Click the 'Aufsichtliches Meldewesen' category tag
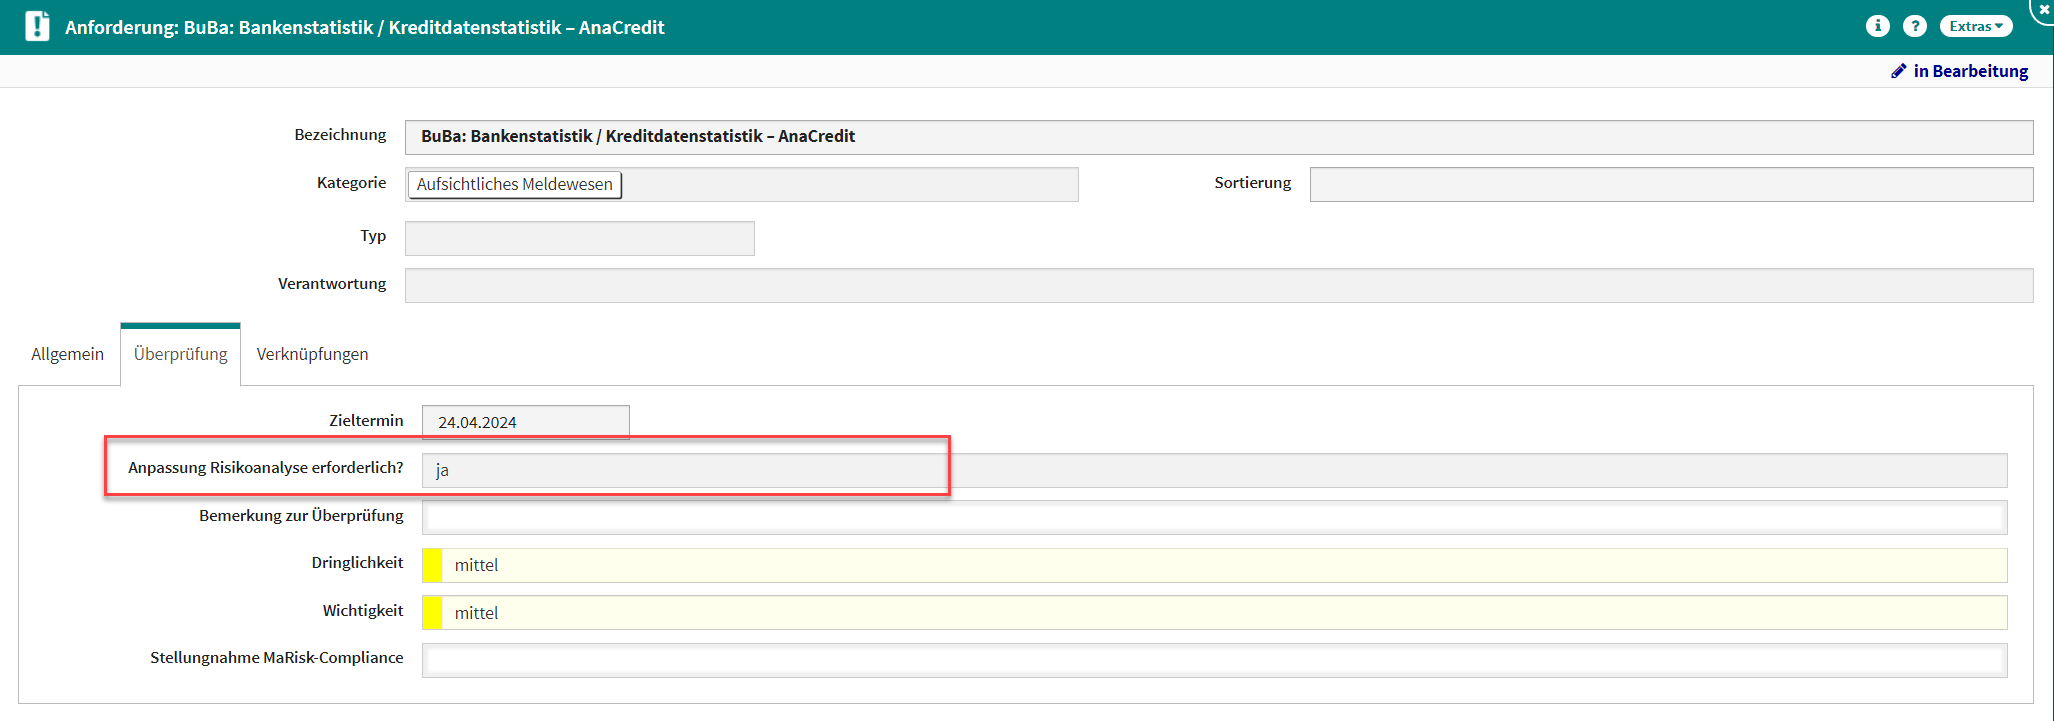Image resolution: width=2054 pixels, height=721 pixels. coord(514,184)
